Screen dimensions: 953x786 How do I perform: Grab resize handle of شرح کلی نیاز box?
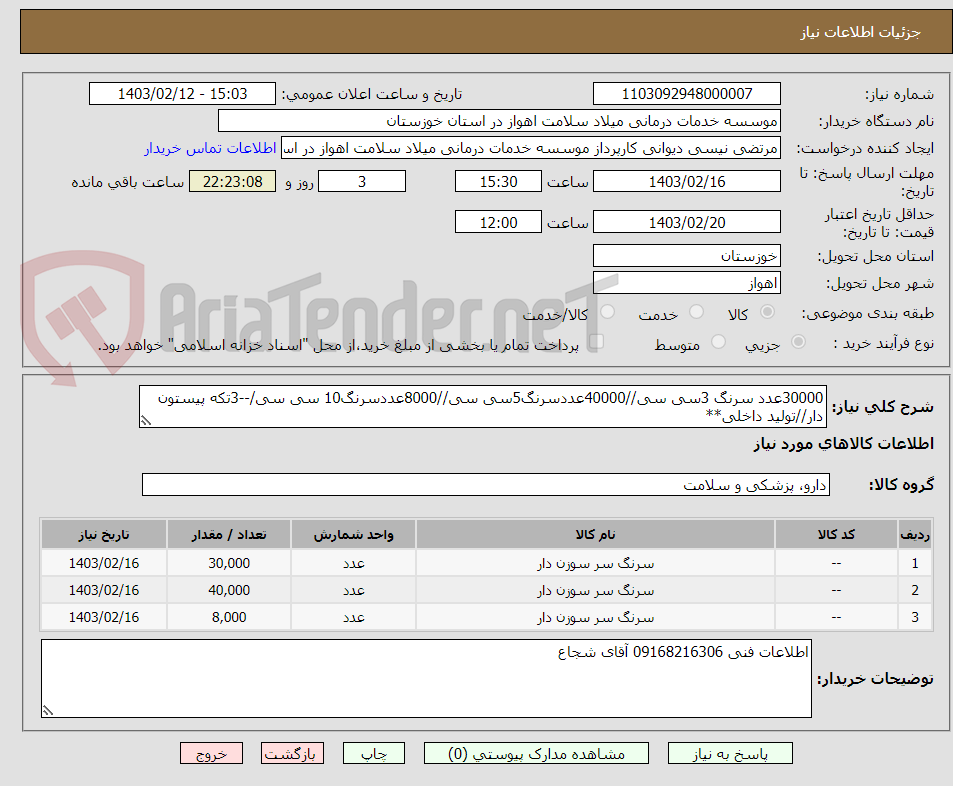145,421
